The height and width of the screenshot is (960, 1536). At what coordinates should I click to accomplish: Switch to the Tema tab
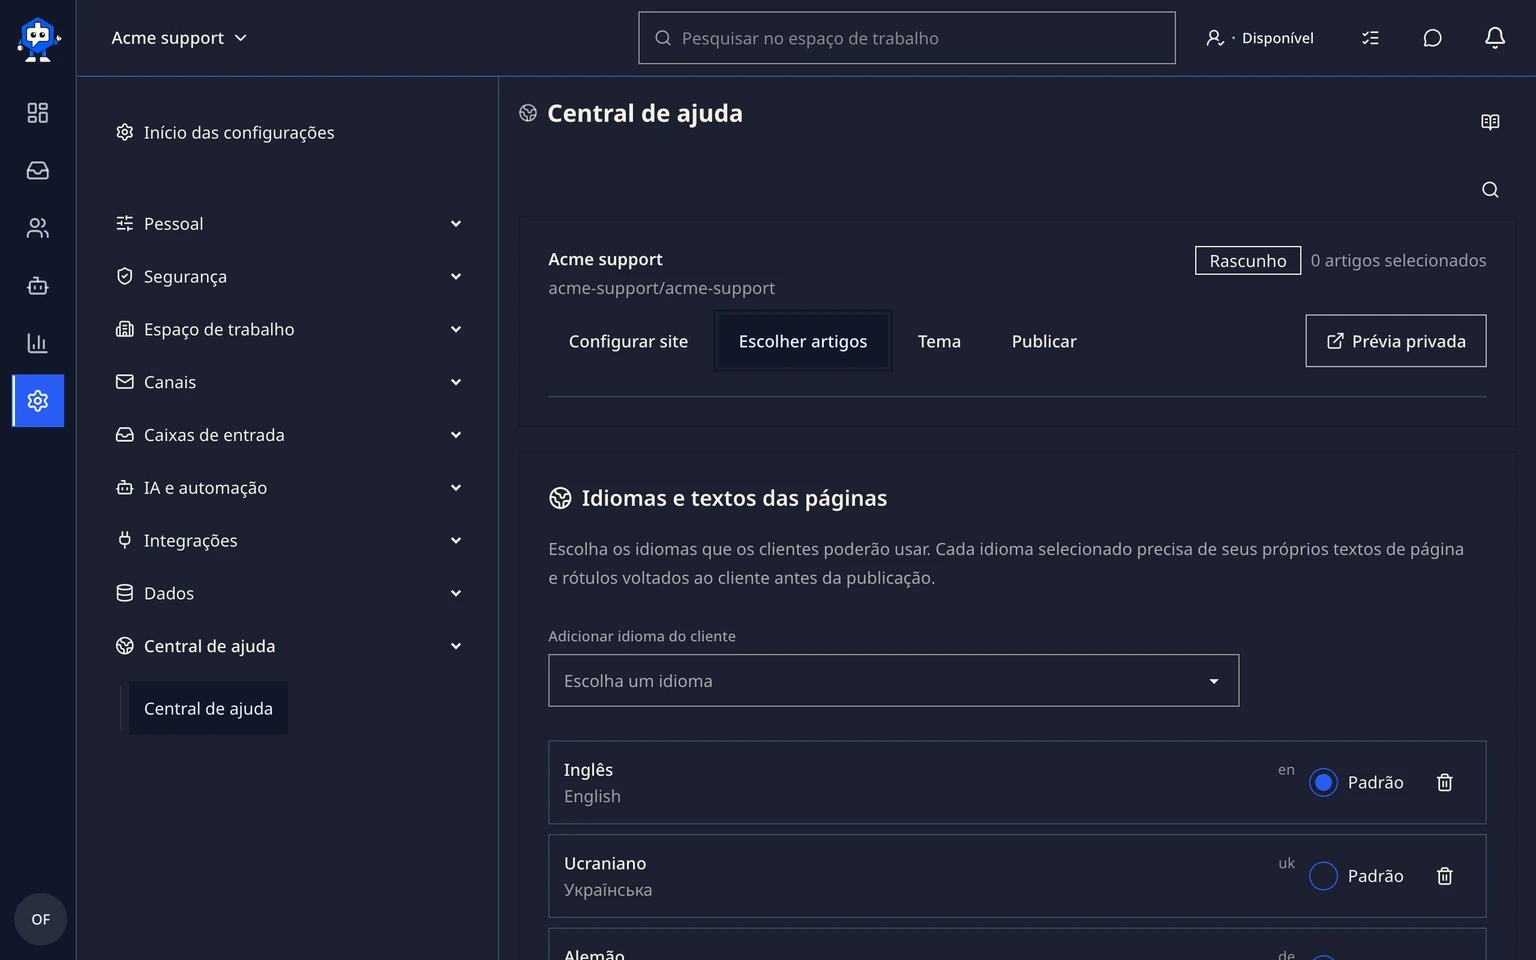point(939,341)
